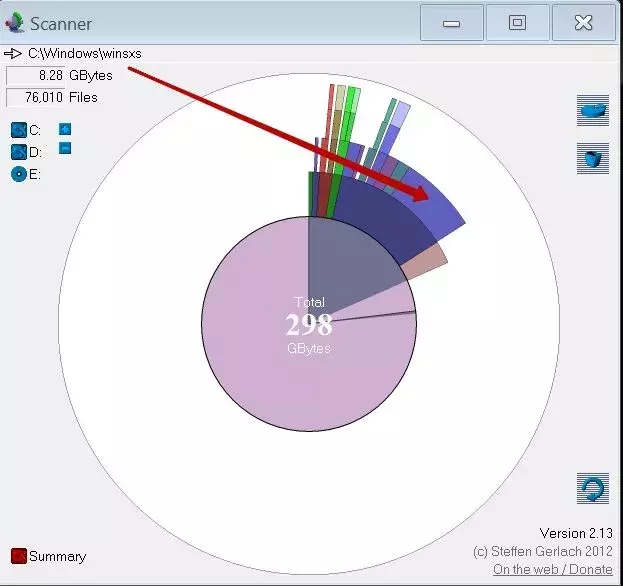Click the blue drive icon on right side
This screenshot has width=623, height=586.
(x=593, y=110)
